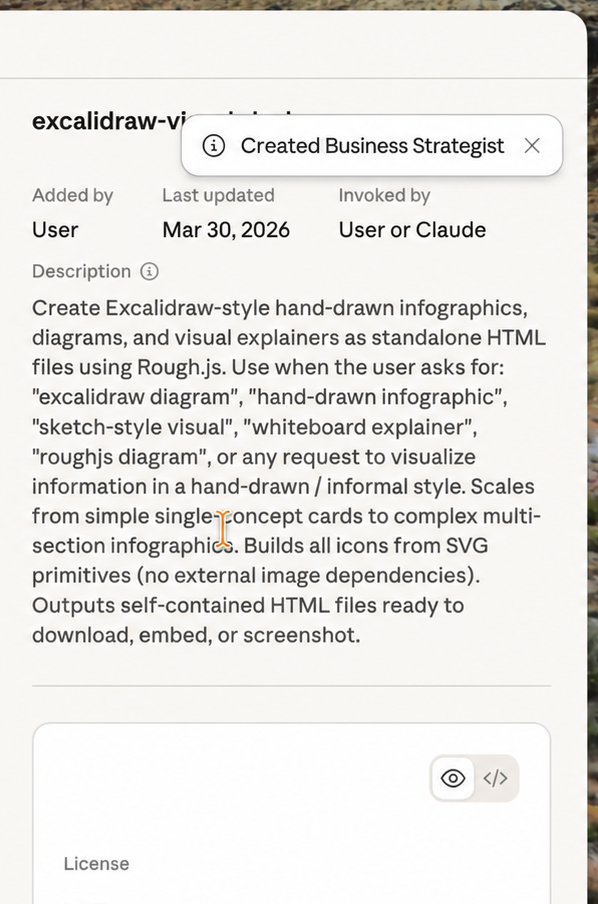Viewport: 598px width, 904px height.
Task: Click the desktop wallpaper strip beside window
Action: (x=593, y=461)
